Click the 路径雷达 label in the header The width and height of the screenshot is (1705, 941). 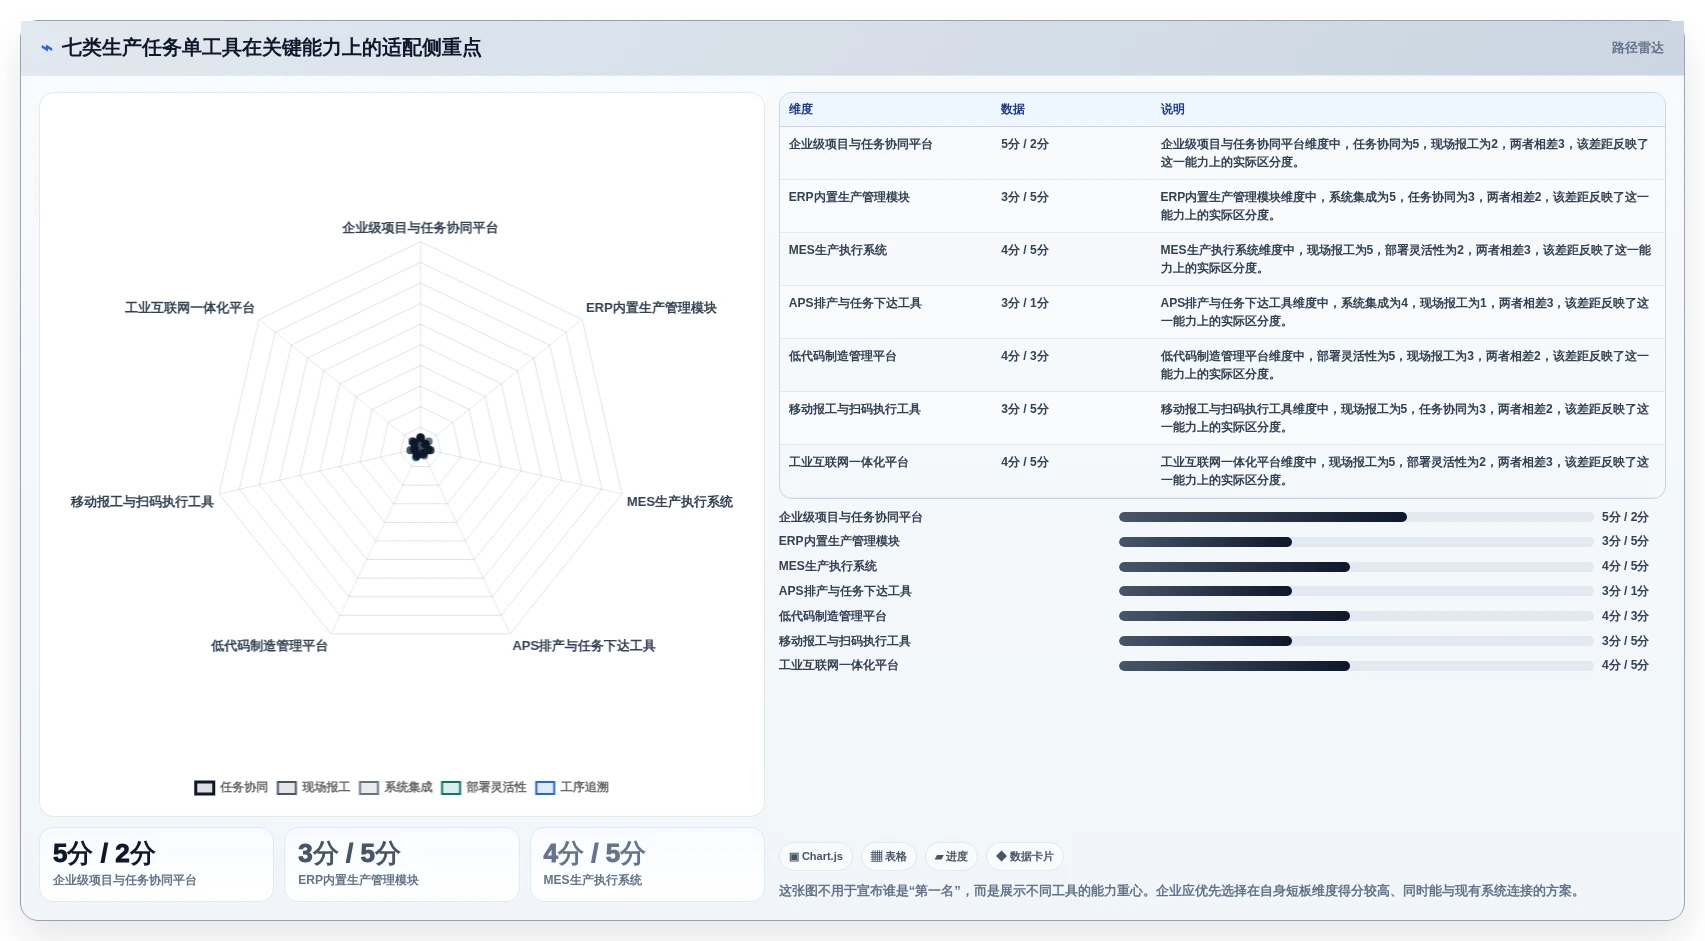[x=1637, y=48]
